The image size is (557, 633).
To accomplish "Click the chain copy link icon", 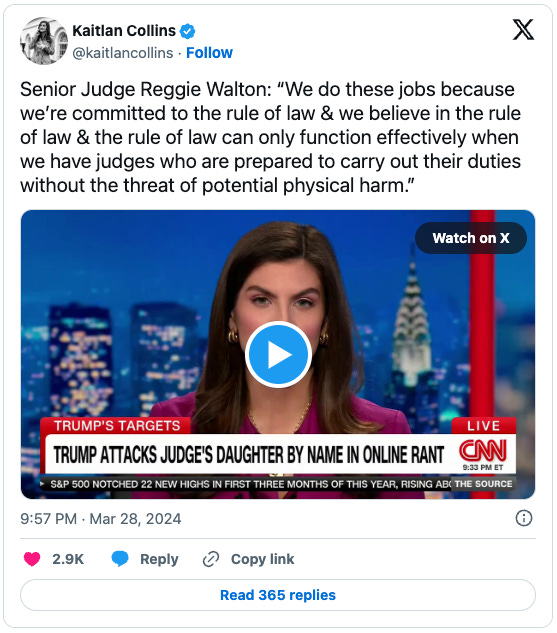I will tap(211, 559).
